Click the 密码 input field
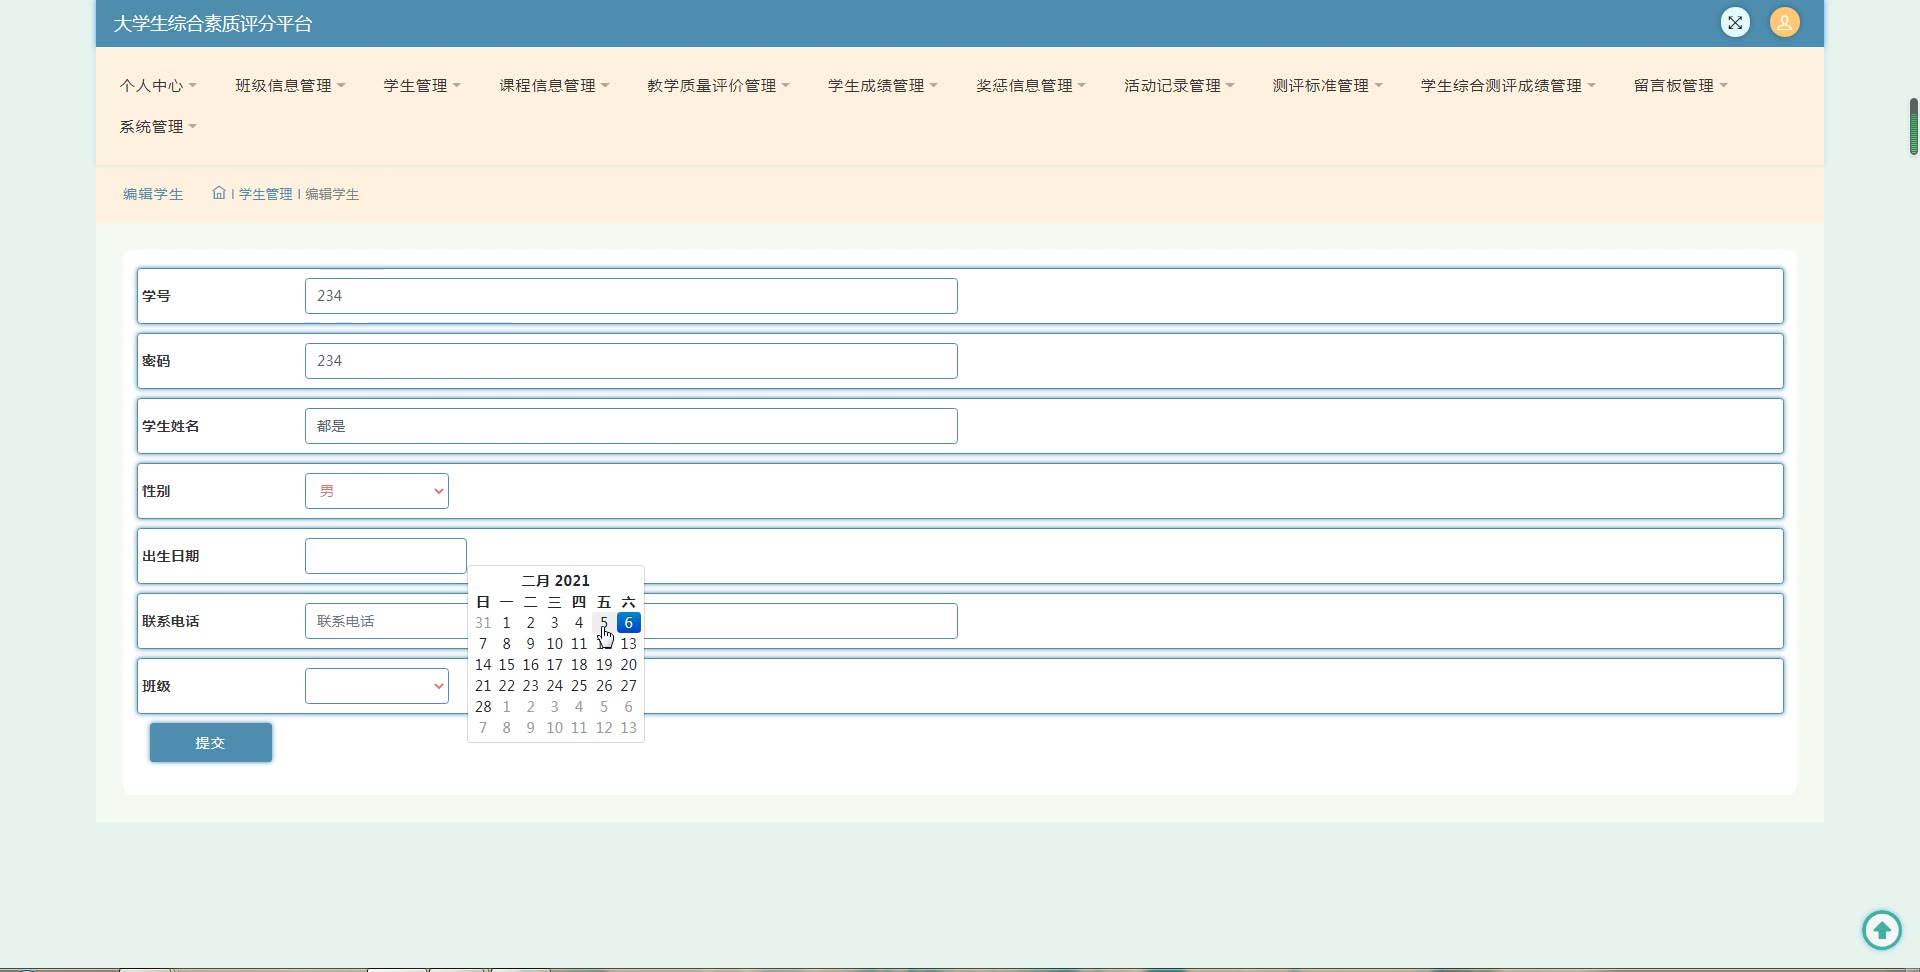This screenshot has width=1920, height=972. [631, 361]
